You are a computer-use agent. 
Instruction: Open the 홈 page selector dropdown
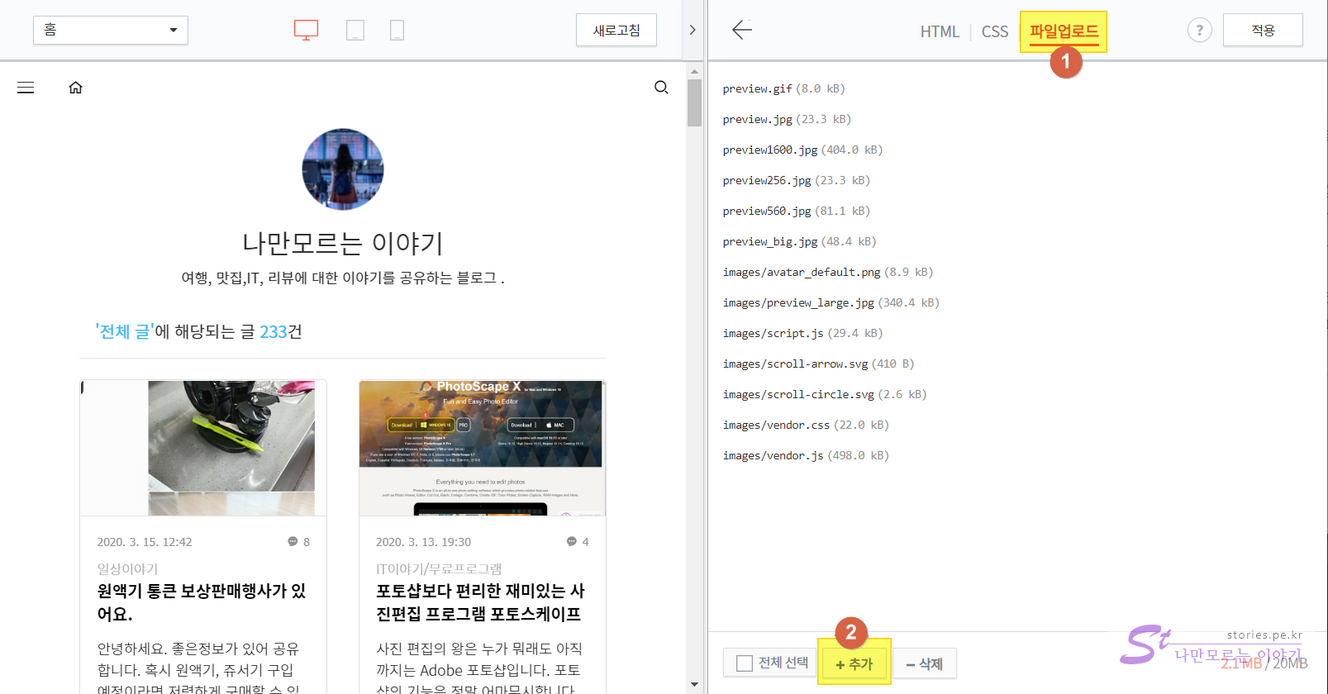coord(110,30)
